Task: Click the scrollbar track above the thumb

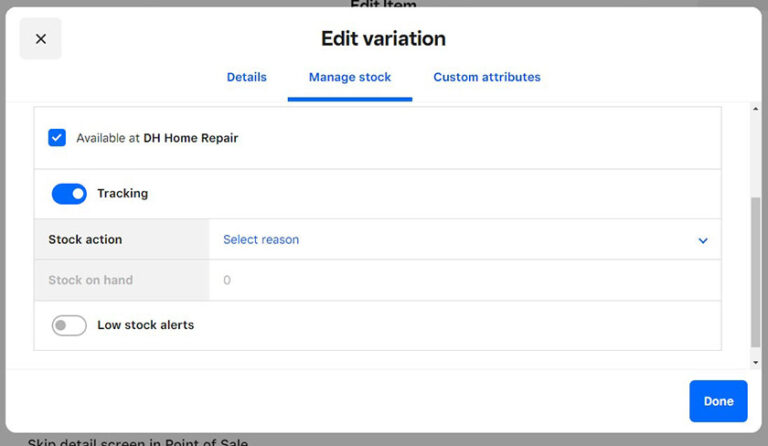Action: (755, 150)
